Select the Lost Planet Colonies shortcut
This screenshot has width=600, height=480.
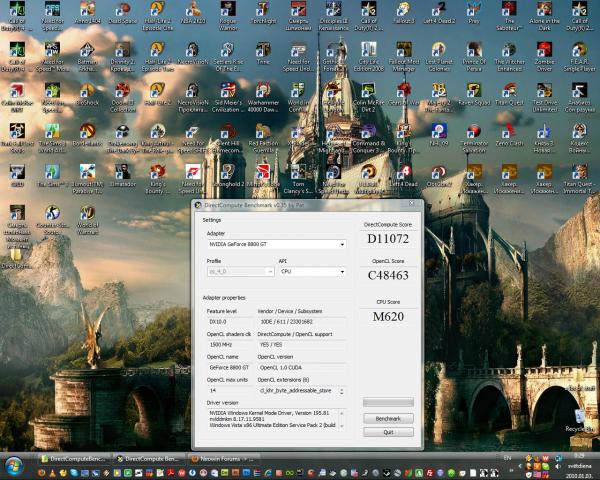tap(439, 57)
